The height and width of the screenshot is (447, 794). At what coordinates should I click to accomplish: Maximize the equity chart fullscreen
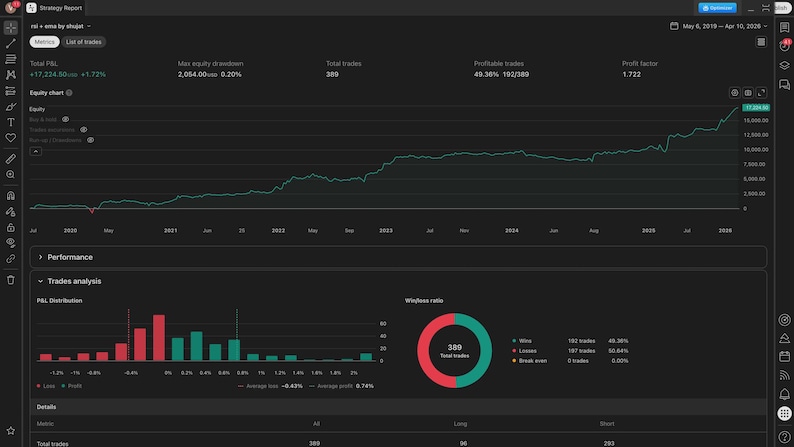761,93
